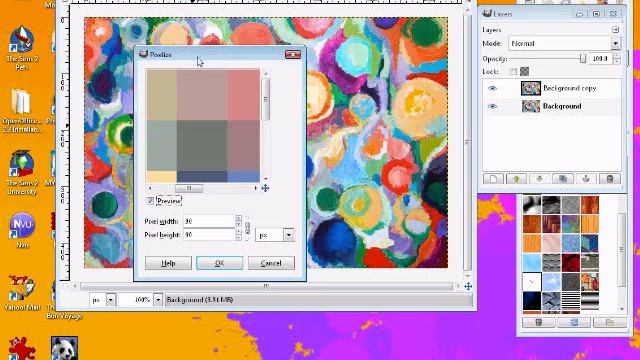Increase the Pixel width value
The height and width of the screenshot is (360, 640).
238,218
